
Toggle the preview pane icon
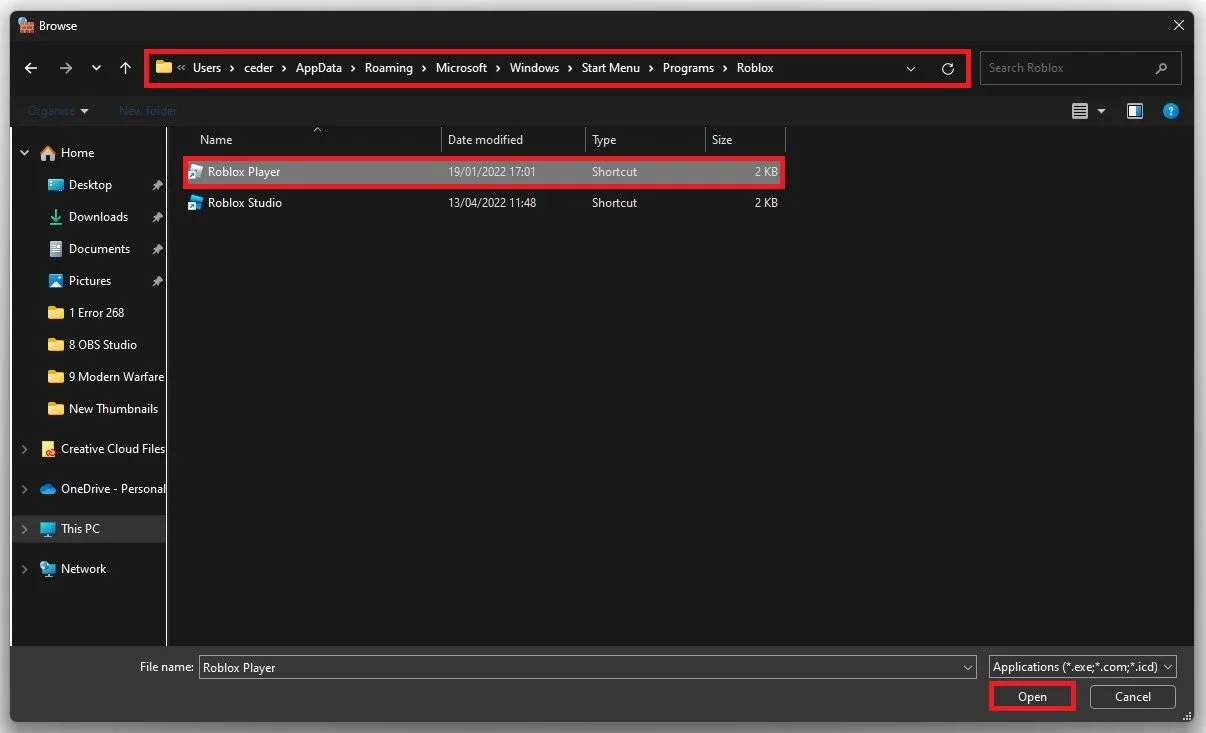1135,111
